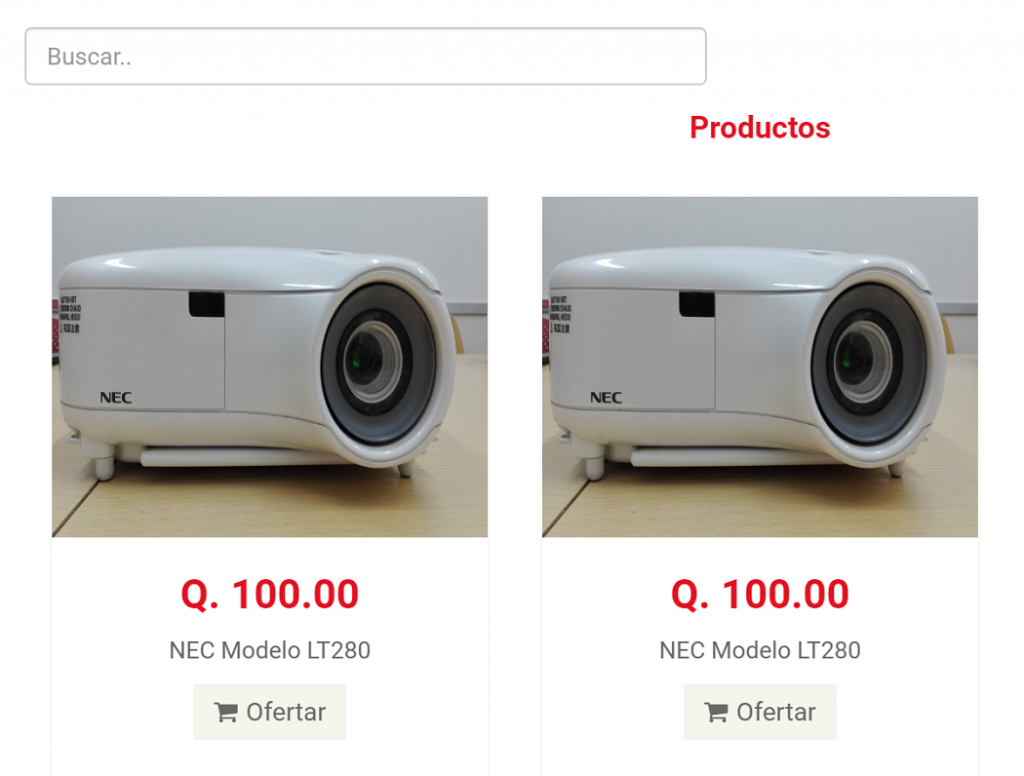The width and height of the screenshot is (1024, 776).
Task: Click the black vent slot on left projector
Action: (206, 304)
